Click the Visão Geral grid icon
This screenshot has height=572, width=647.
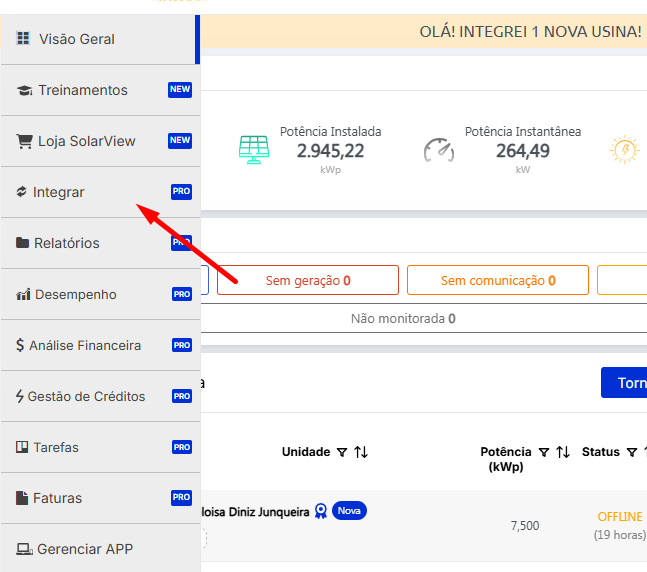click(x=23, y=39)
